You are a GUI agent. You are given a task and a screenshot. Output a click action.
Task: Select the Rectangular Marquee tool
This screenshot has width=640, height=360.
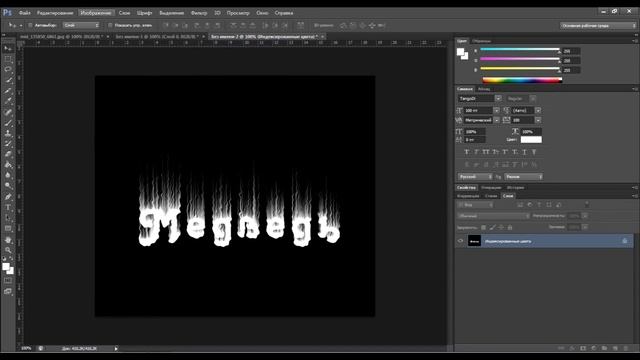8,59
